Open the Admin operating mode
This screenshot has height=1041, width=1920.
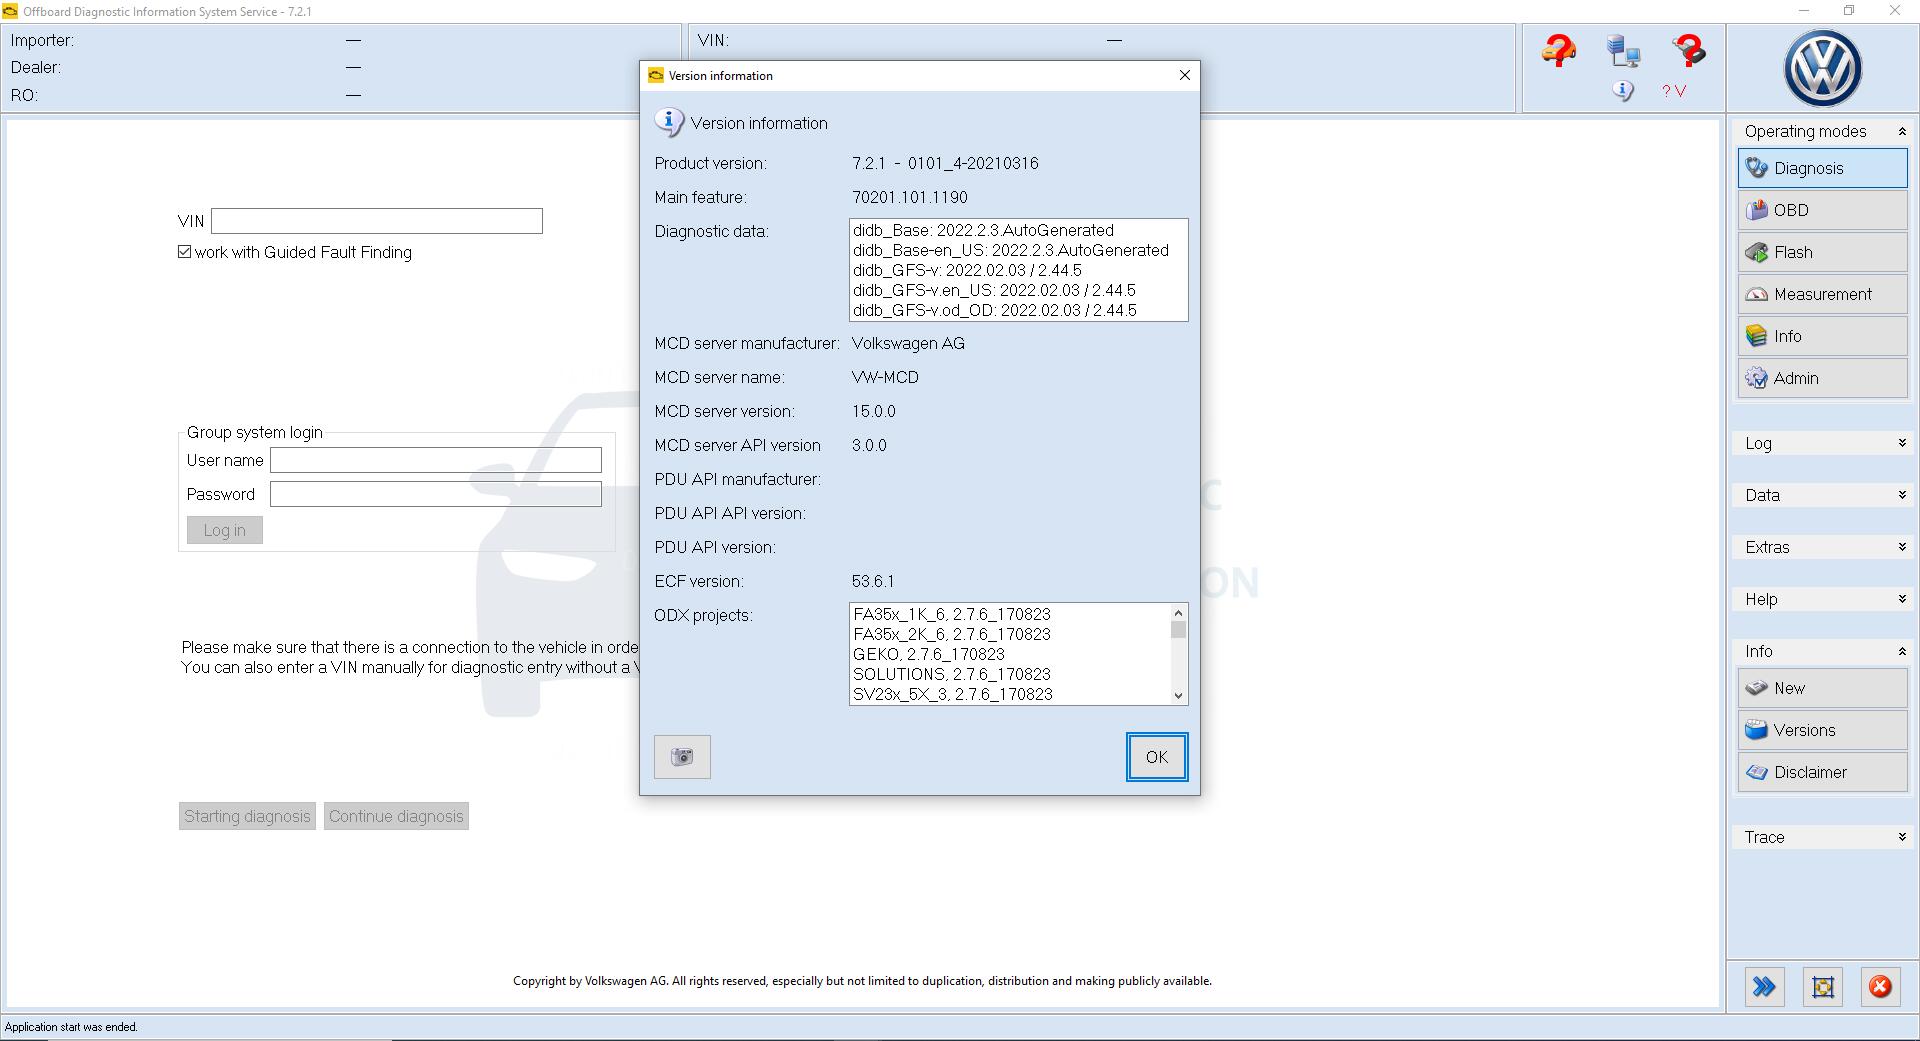point(1823,378)
